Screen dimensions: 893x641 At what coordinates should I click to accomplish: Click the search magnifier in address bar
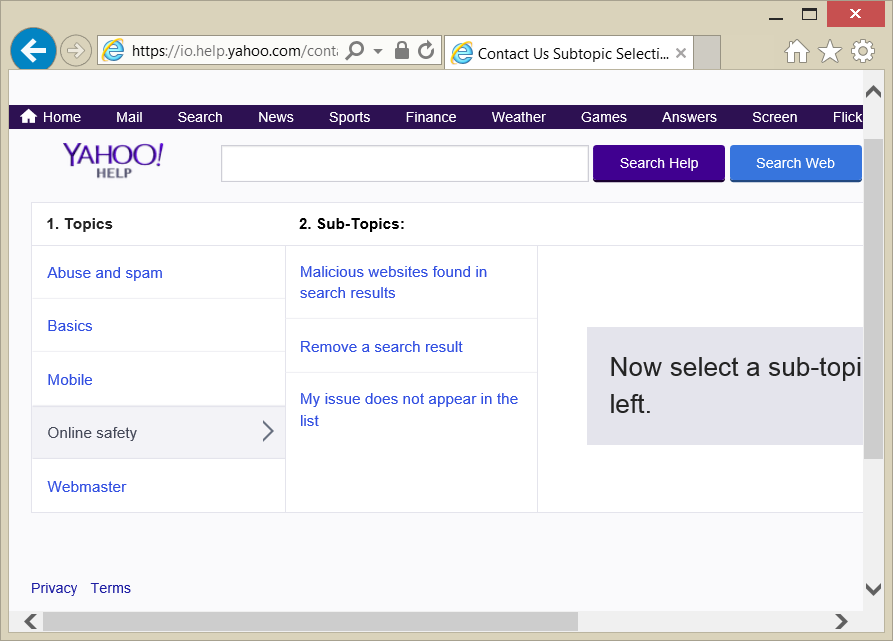tap(355, 50)
